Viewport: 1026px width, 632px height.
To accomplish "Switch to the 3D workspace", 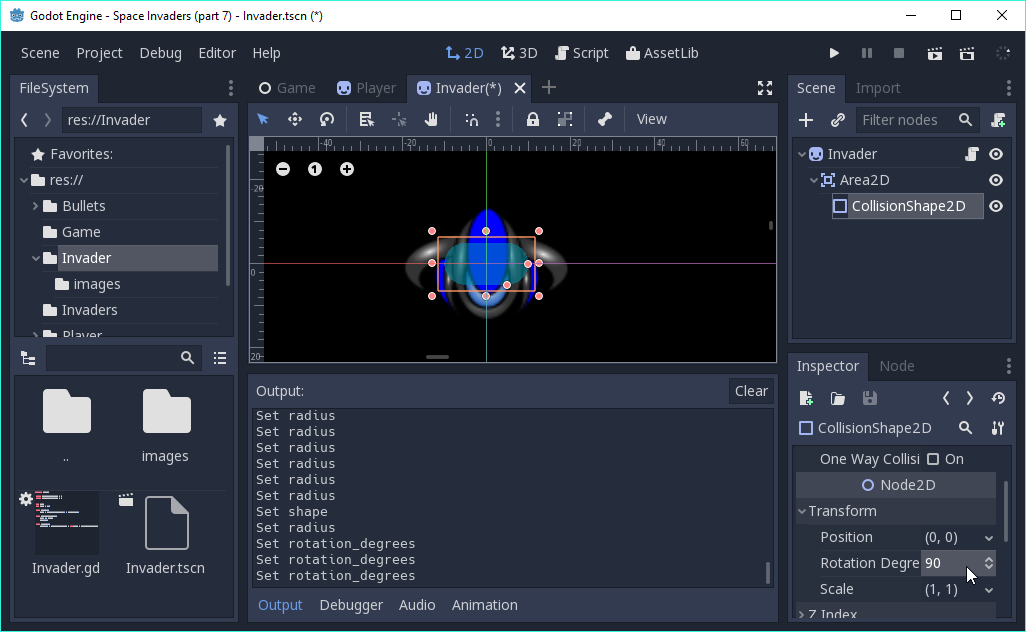I will click(x=519, y=52).
